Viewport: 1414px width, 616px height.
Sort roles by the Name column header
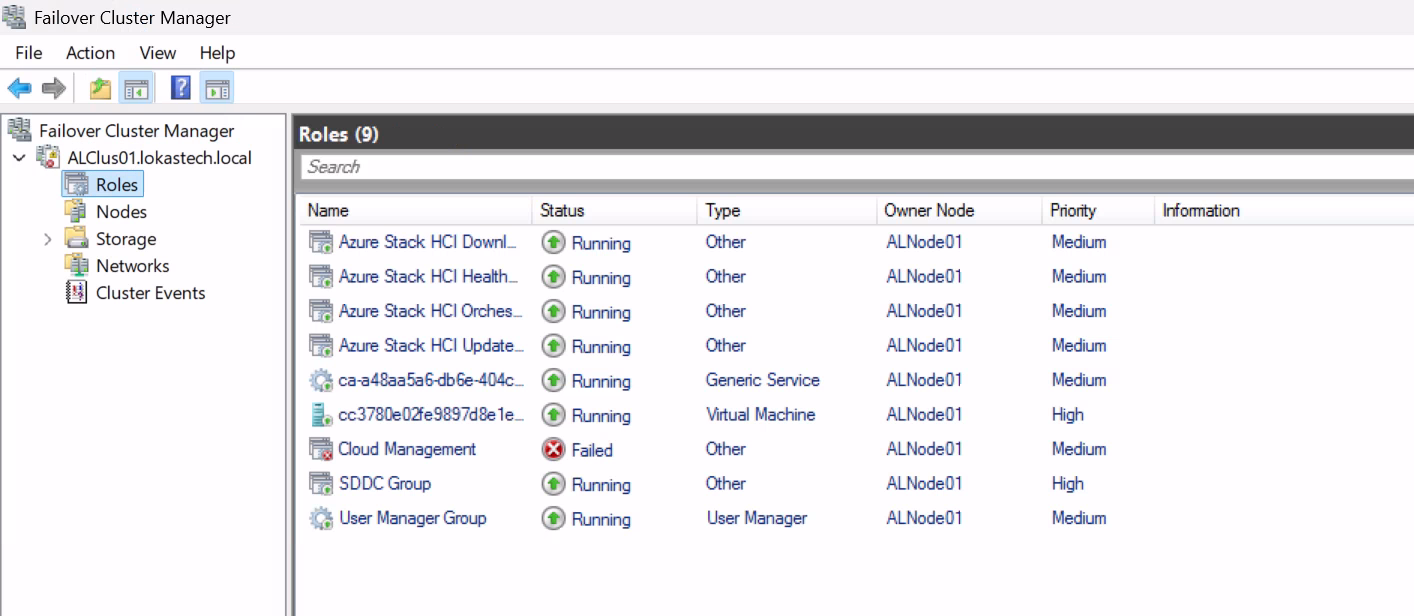(x=415, y=210)
